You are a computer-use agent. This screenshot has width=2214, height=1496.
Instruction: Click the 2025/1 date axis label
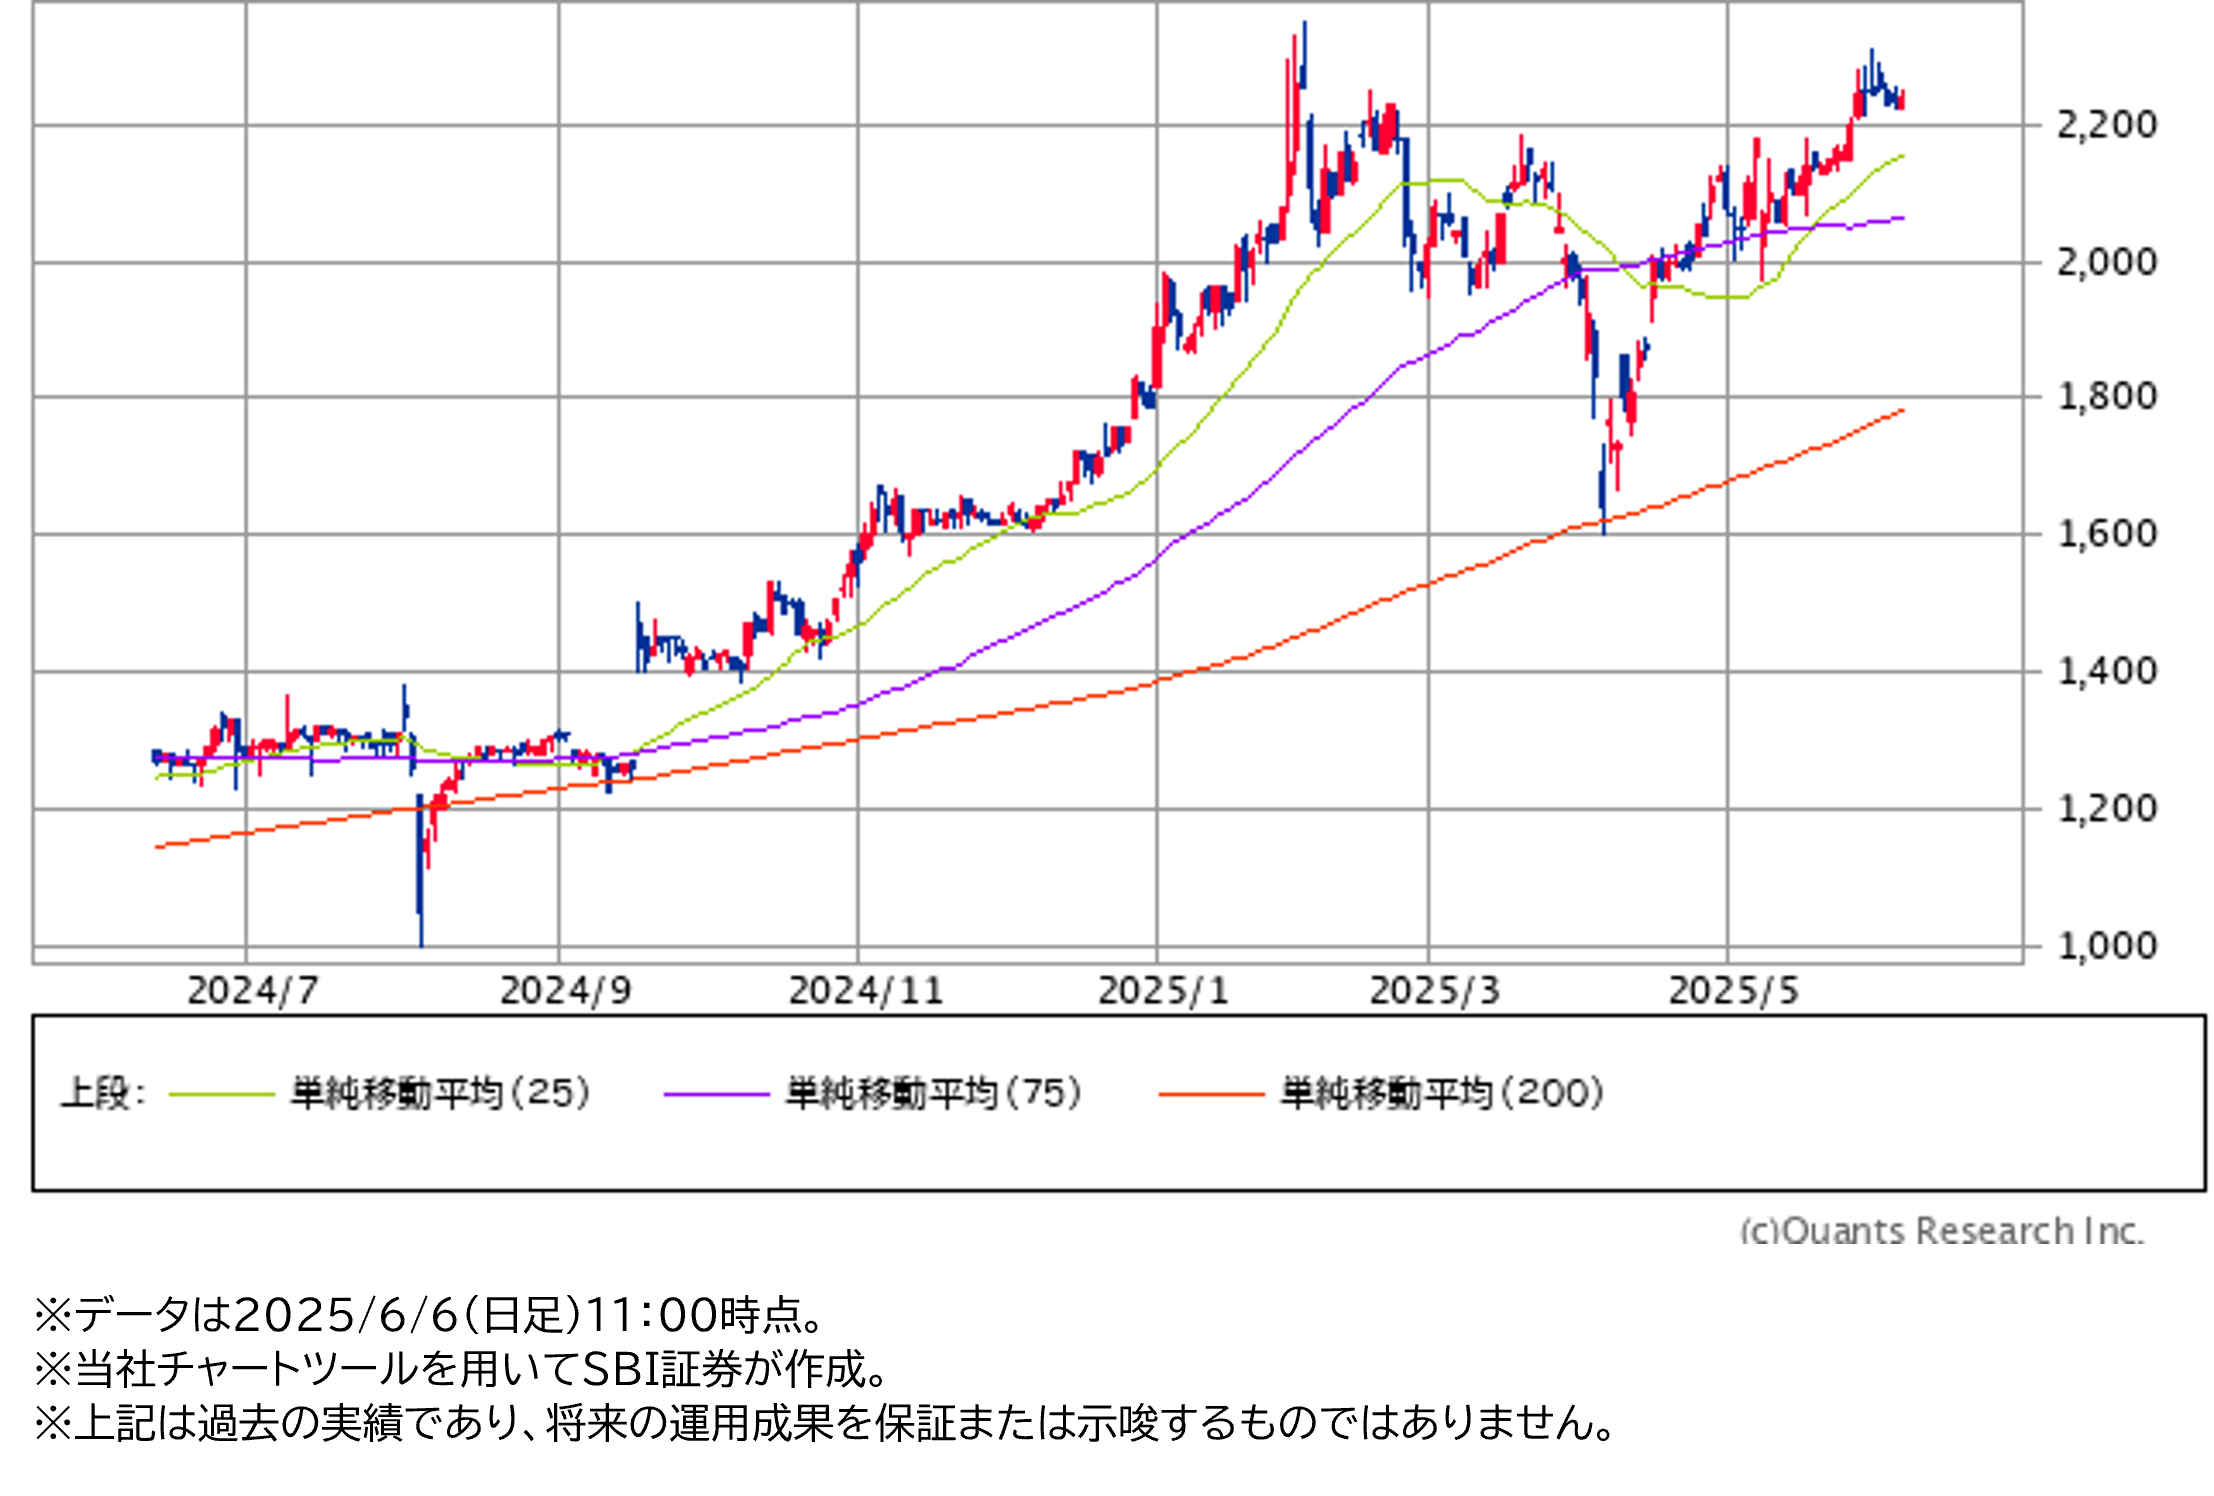(1163, 991)
